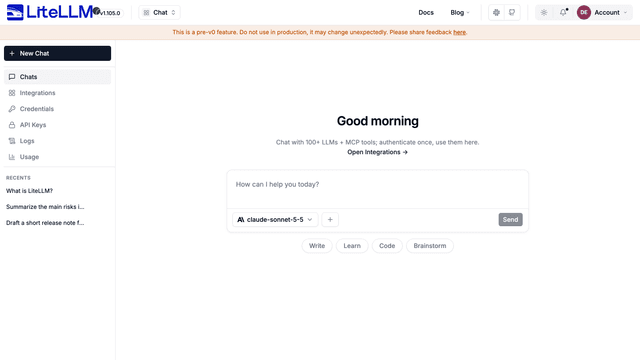This screenshot has width=640, height=360.
Task: Focus the How can I help you today field
Action: coord(378,189)
